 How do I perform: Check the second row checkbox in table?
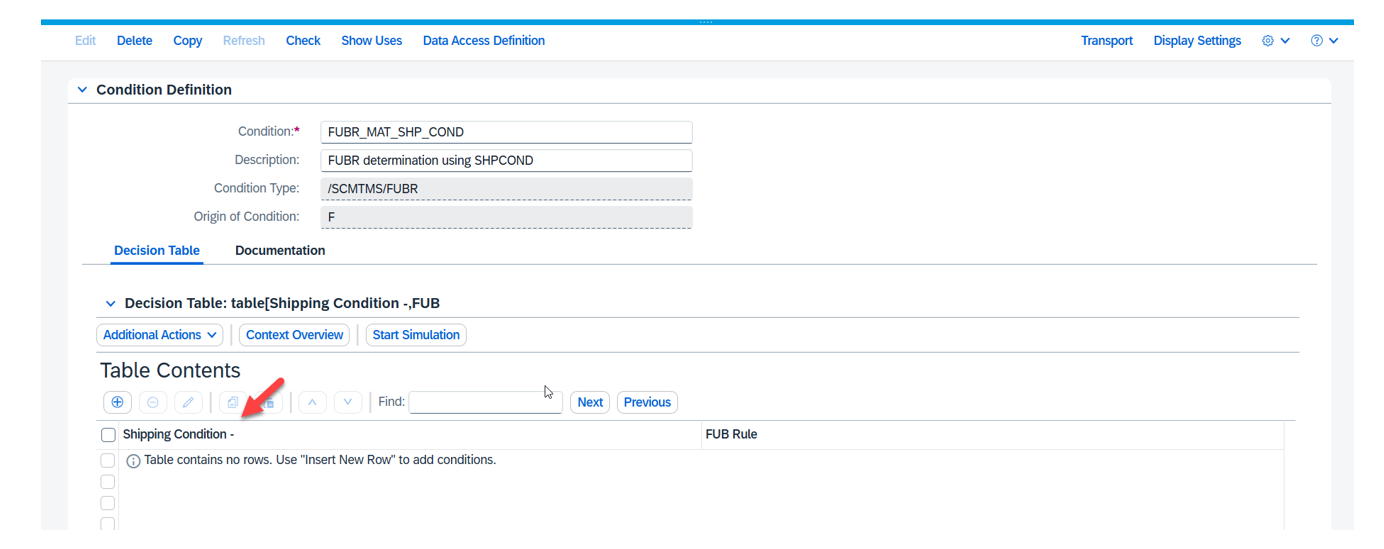click(x=108, y=482)
